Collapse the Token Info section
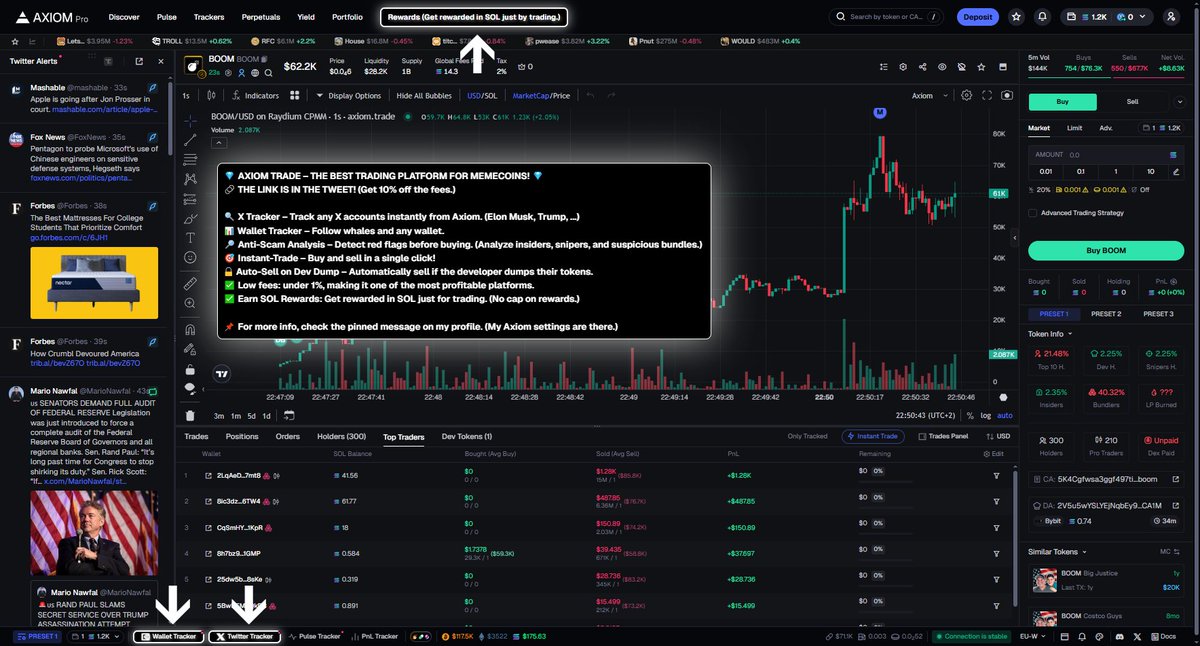The width and height of the screenshot is (1200, 646). (x=1050, y=333)
